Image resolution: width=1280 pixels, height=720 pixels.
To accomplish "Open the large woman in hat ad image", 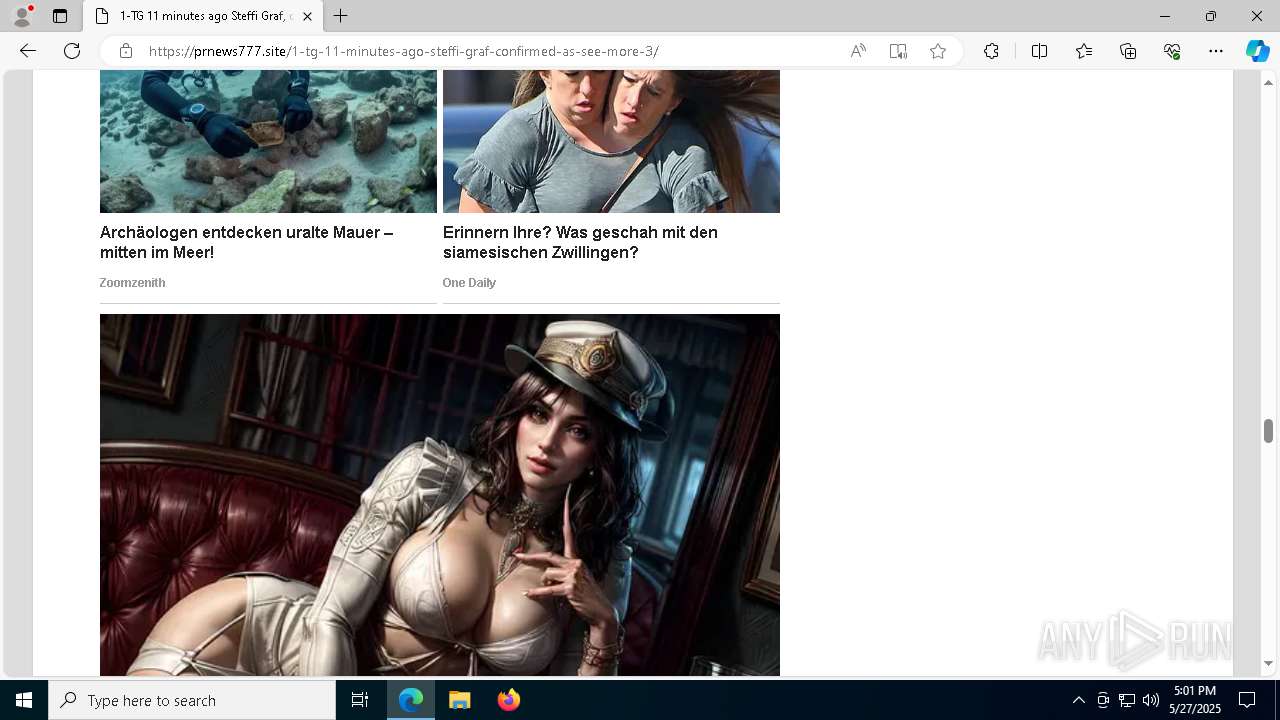I will point(440,495).
